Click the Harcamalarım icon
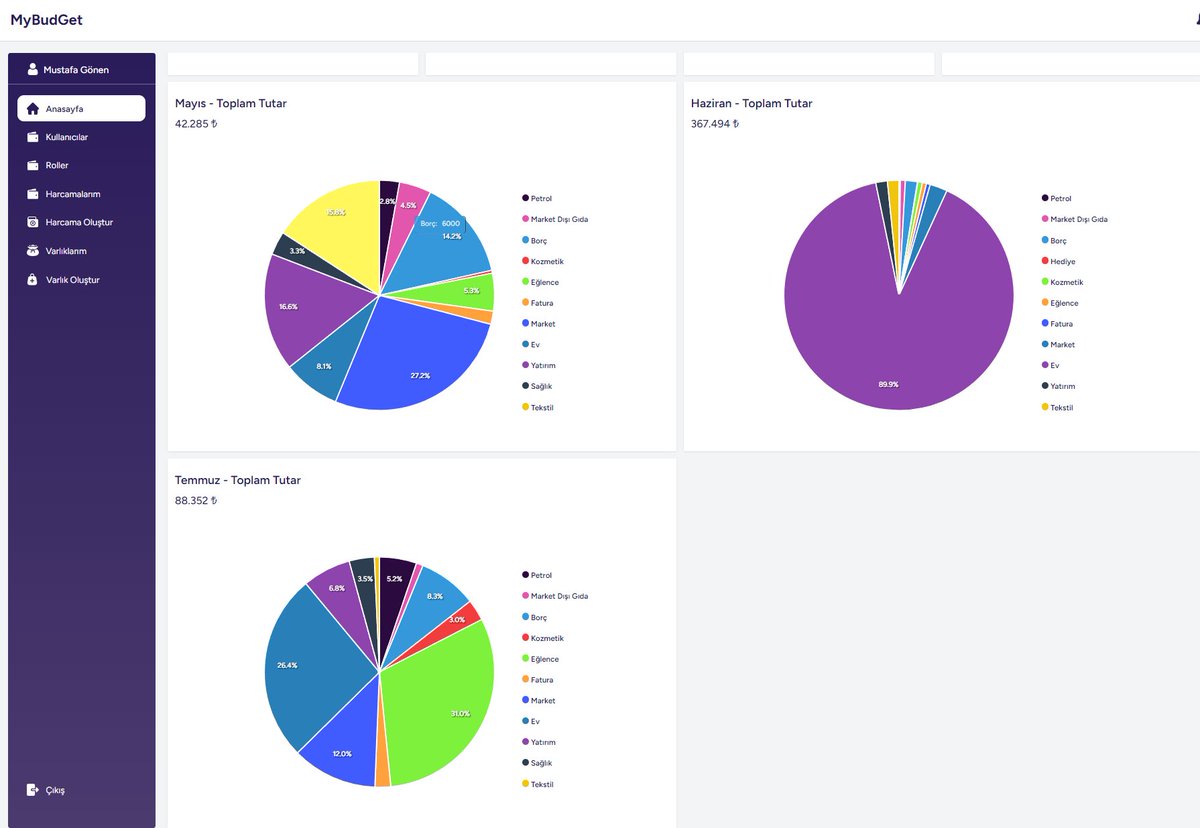This screenshot has width=1200, height=828. [x=33, y=194]
